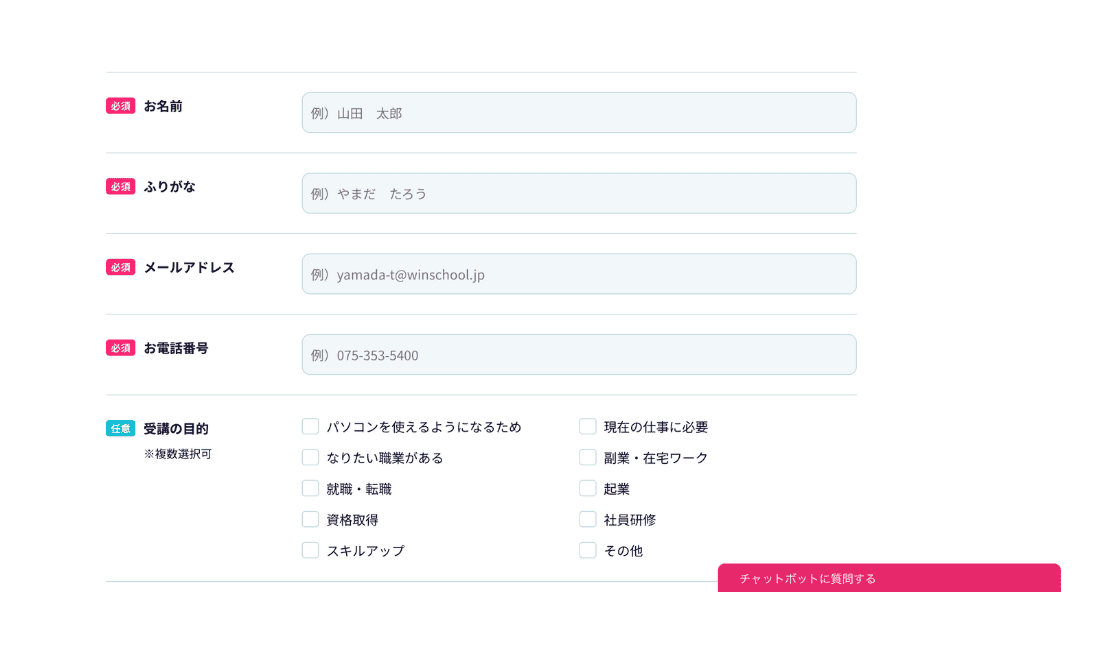This screenshot has height=654, width=1120.
Task: Toggle the スキルアップ checkbox
Action: (x=311, y=551)
